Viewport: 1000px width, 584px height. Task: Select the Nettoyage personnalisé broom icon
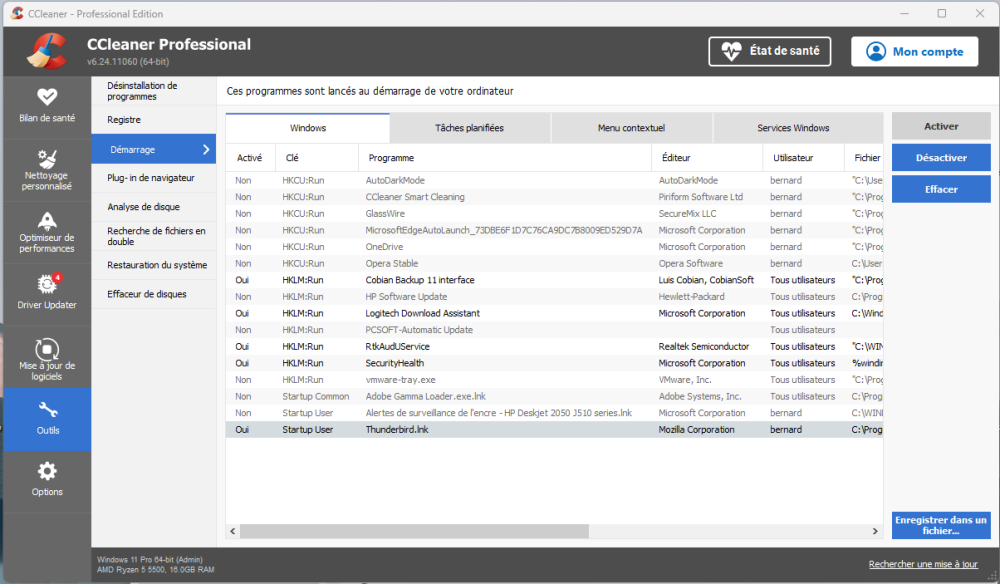(47, 159)
